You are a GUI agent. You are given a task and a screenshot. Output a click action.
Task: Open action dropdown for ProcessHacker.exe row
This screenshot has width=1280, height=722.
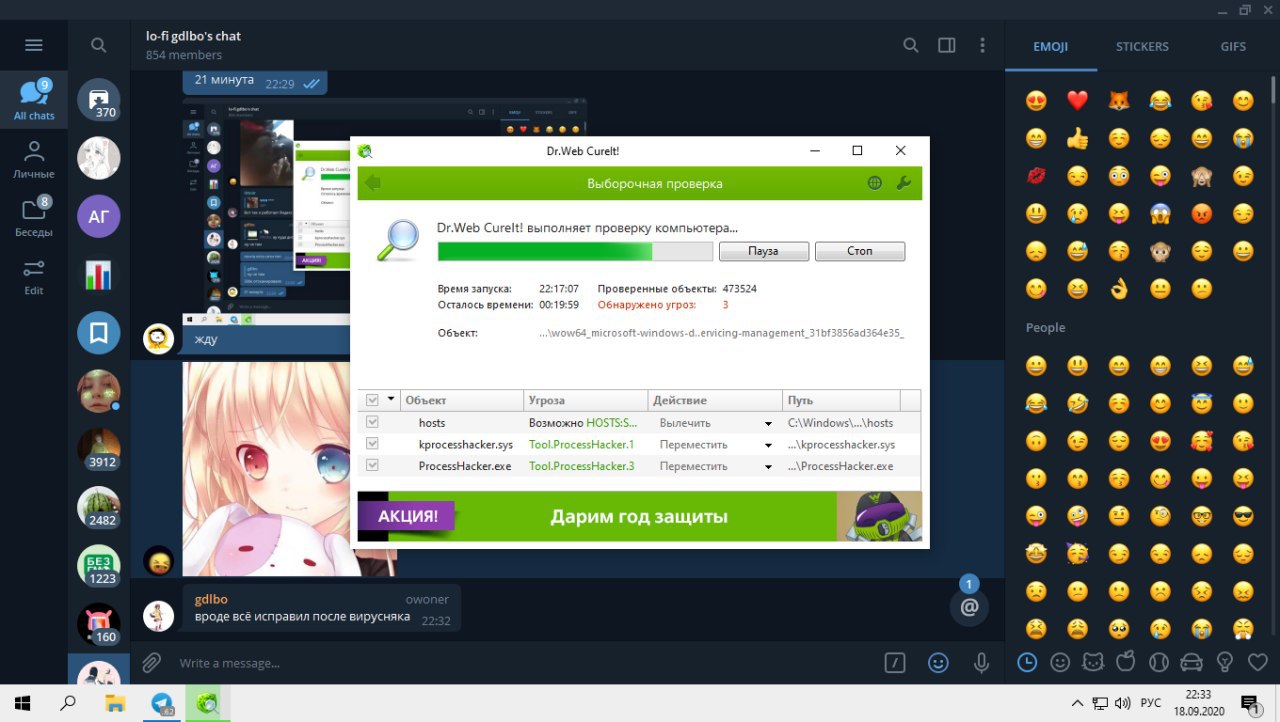(x=768, y=467)
